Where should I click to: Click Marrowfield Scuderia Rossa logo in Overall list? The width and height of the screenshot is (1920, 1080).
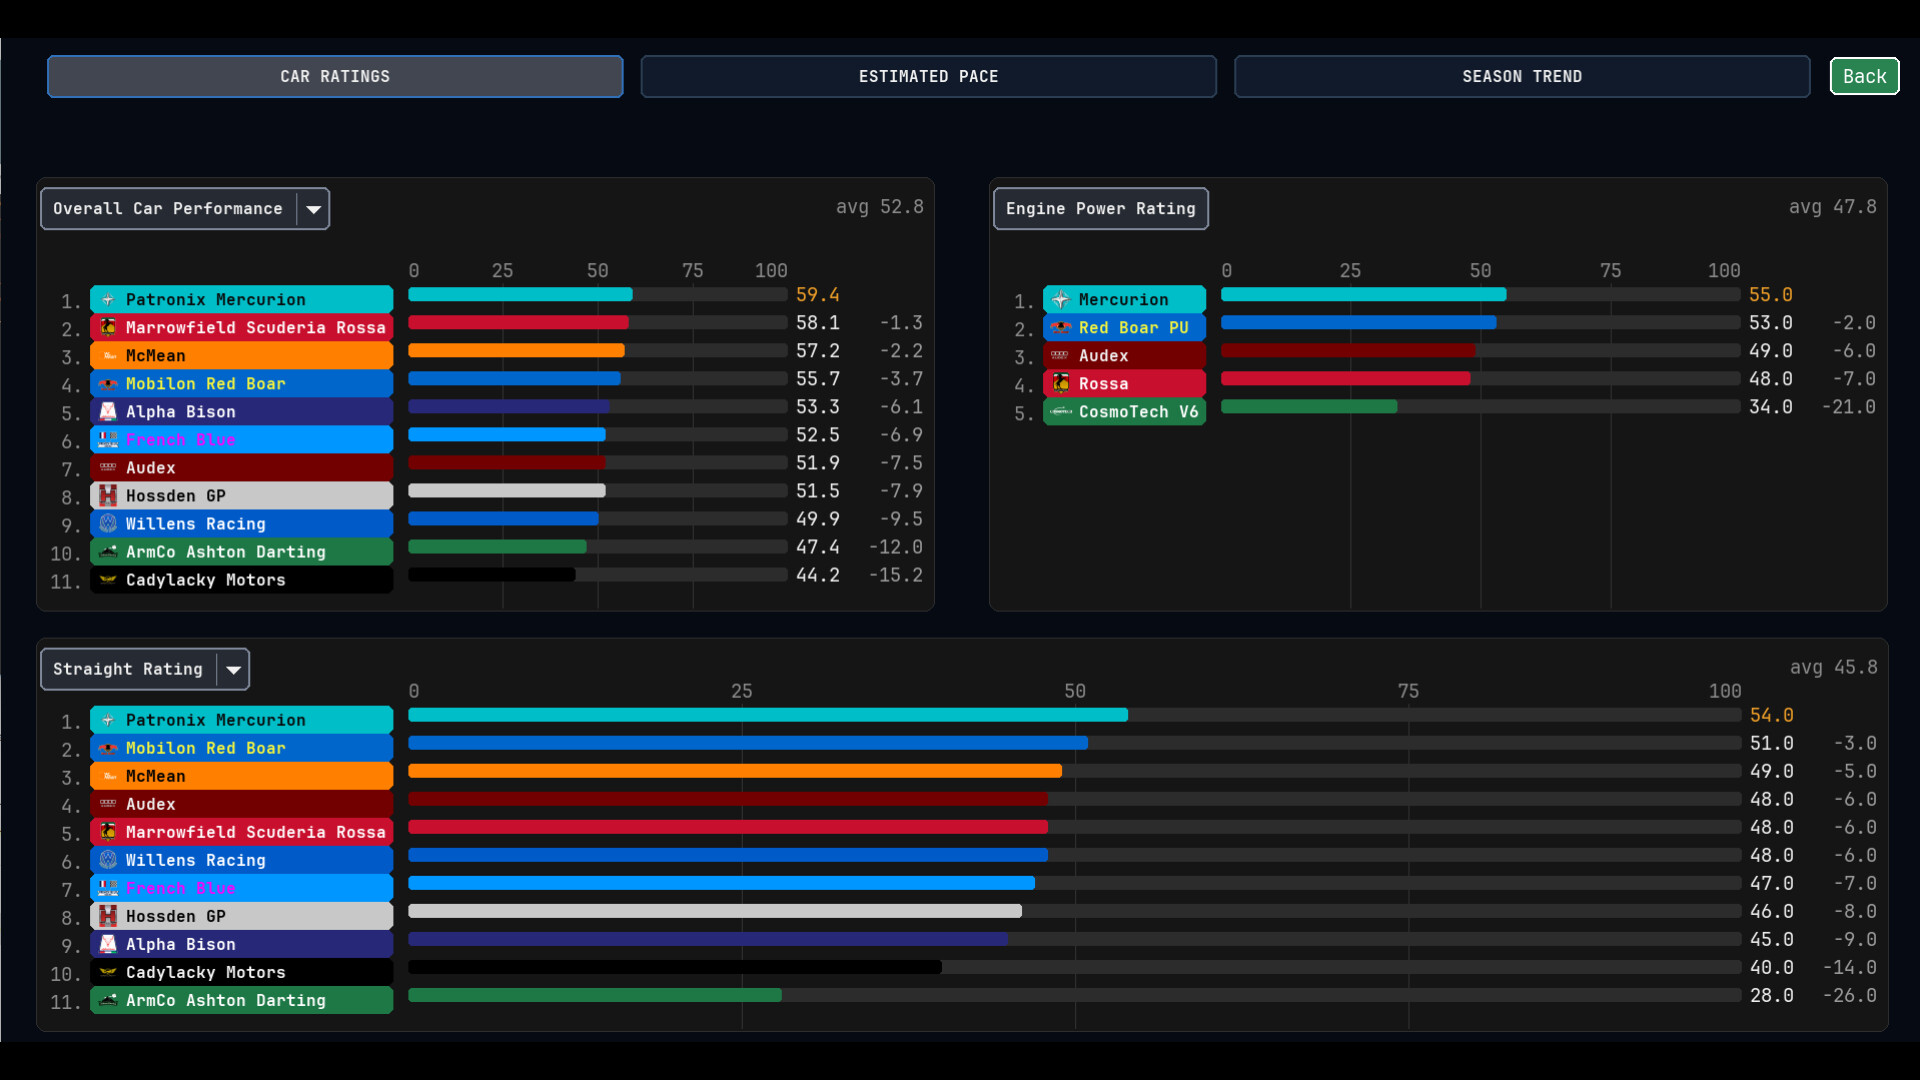108,328
